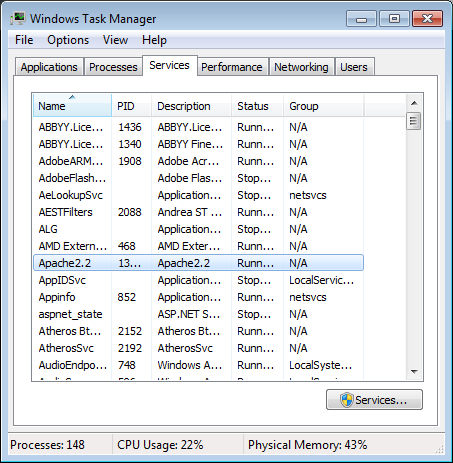Viewport: 453px width, 463px height.
Task: Open the View menu
Action: 115,40
